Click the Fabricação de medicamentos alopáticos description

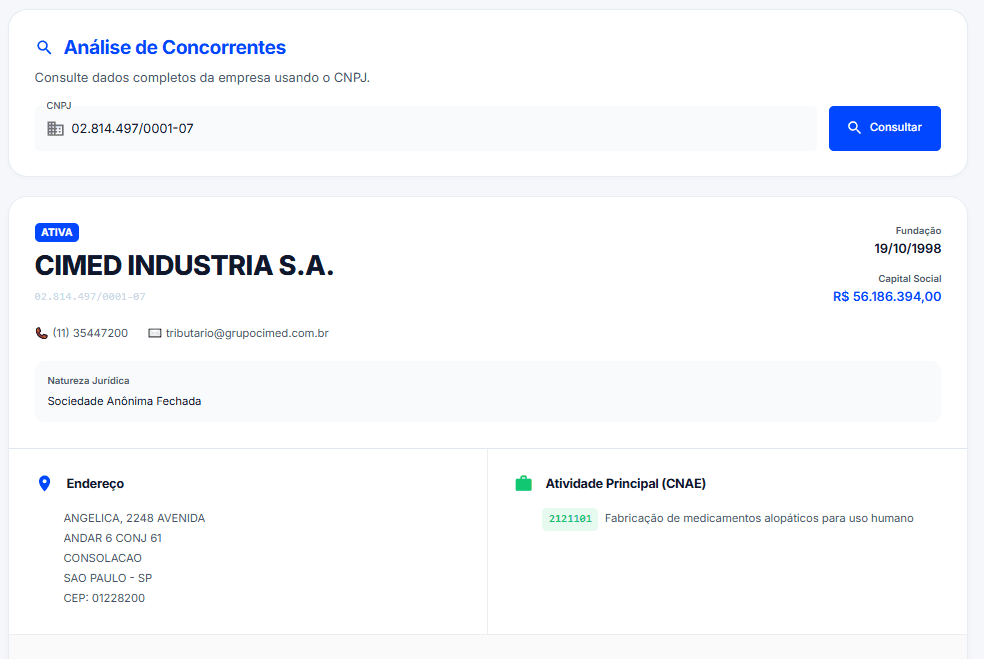tap(759, 518)
